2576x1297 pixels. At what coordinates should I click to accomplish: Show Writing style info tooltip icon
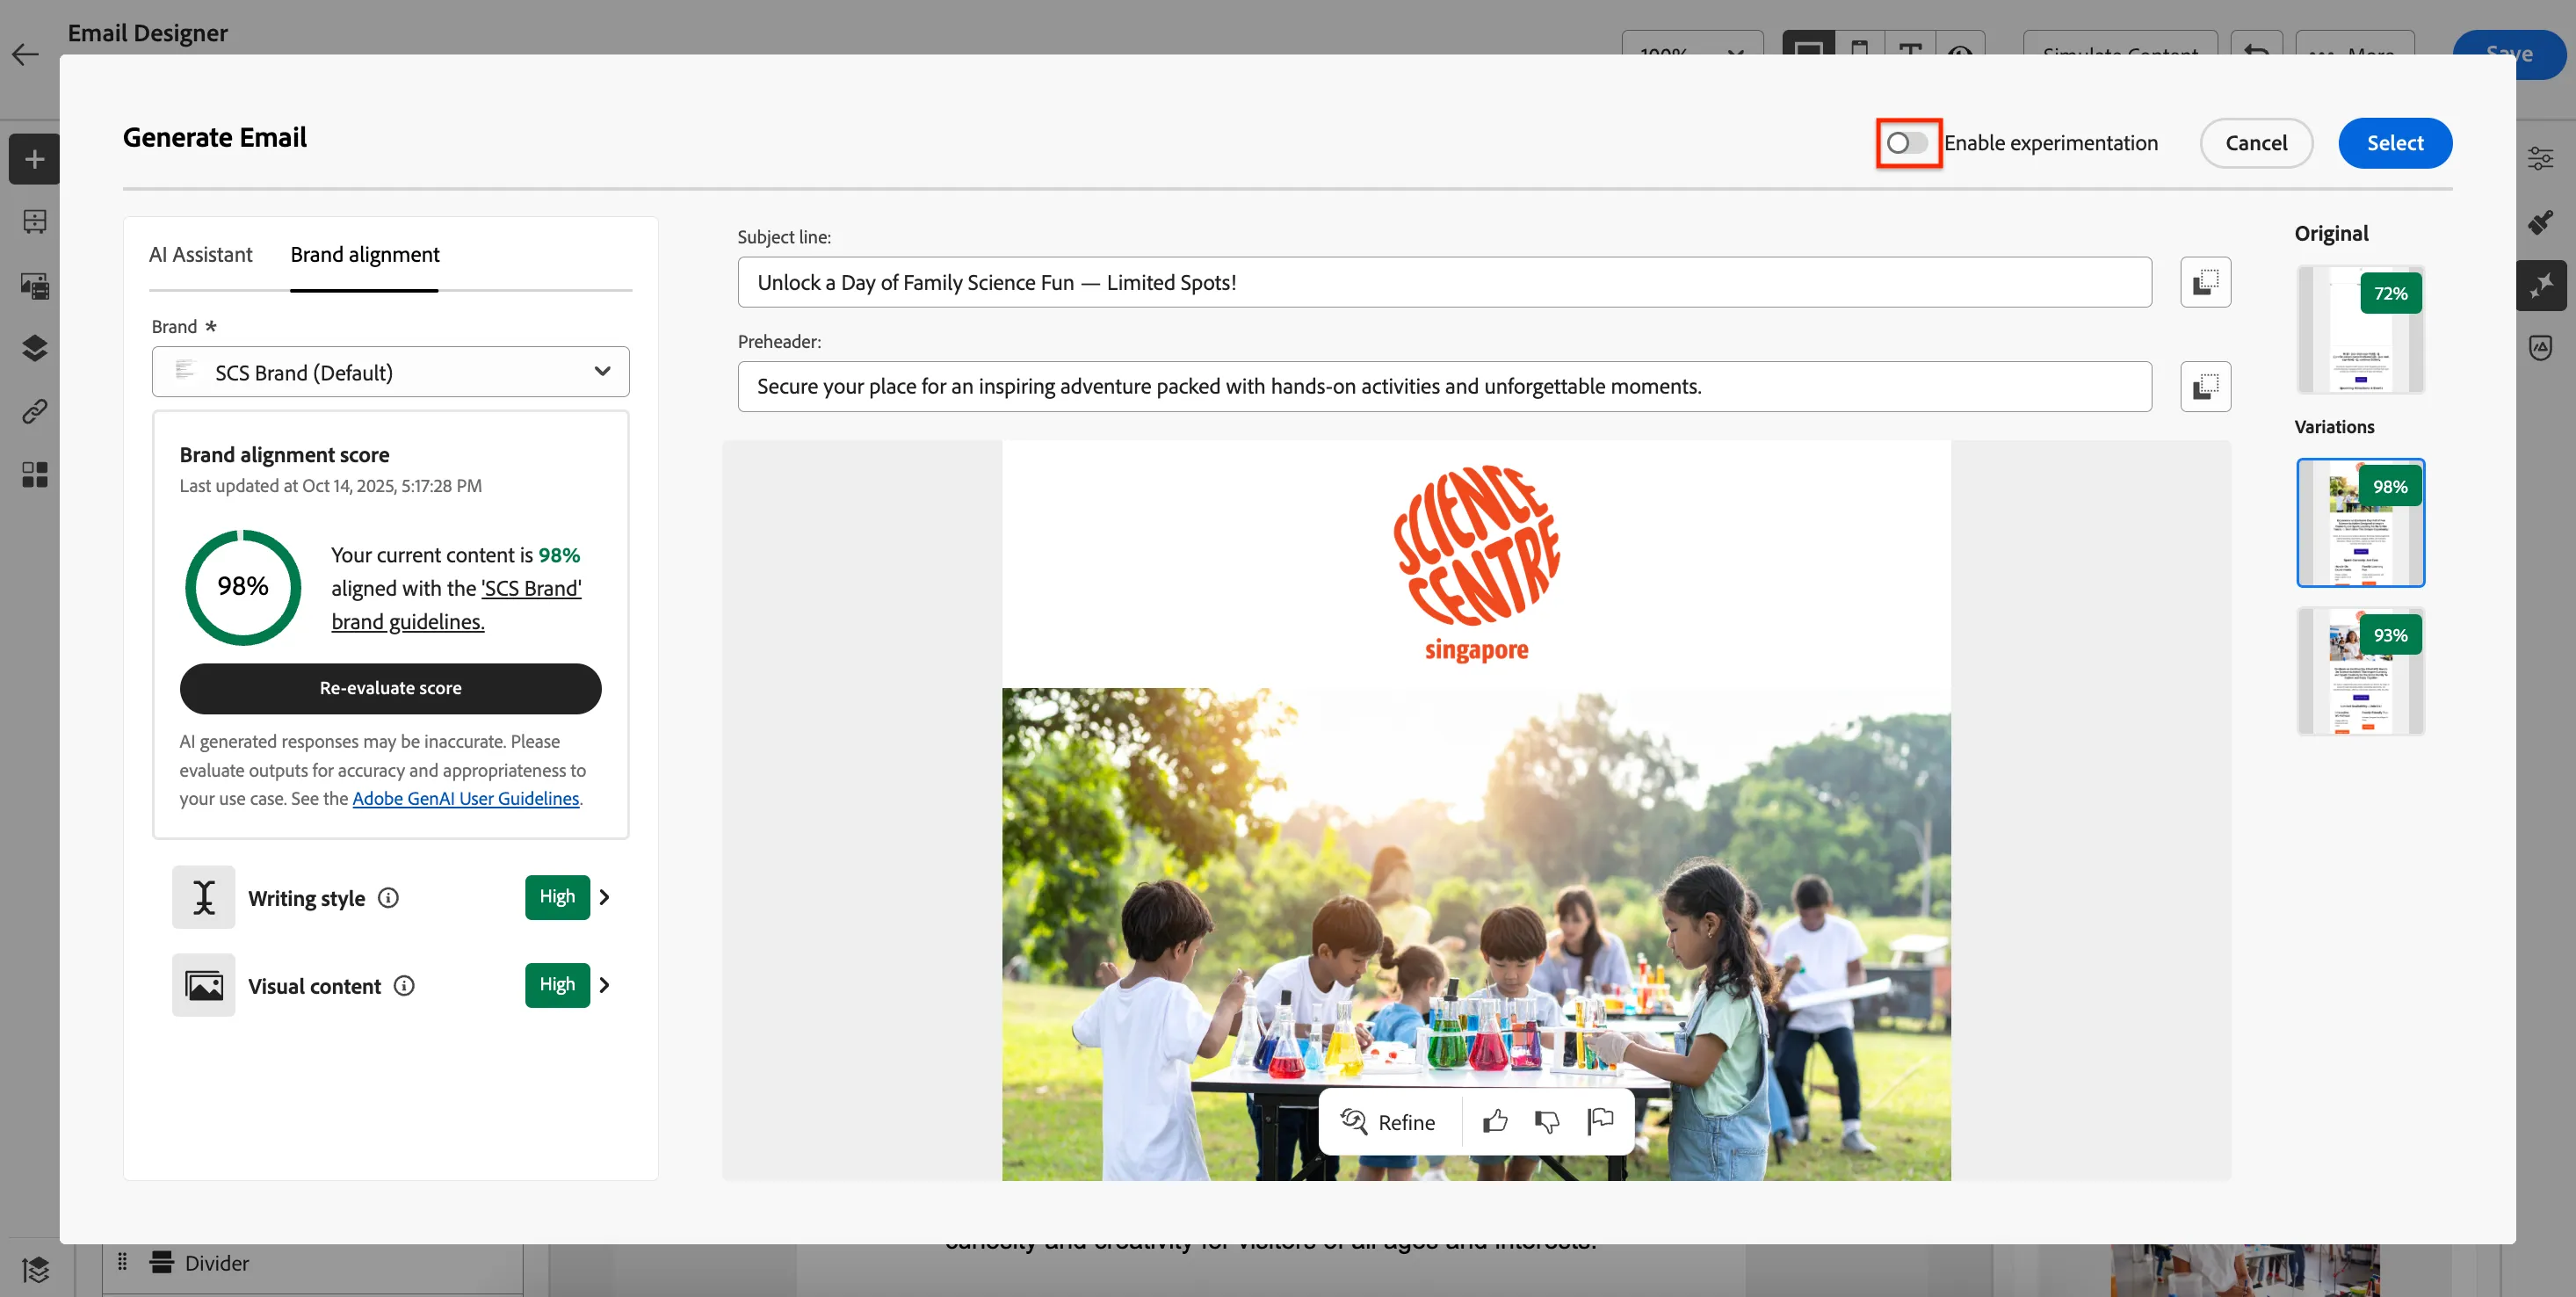[x=388, y=897]
